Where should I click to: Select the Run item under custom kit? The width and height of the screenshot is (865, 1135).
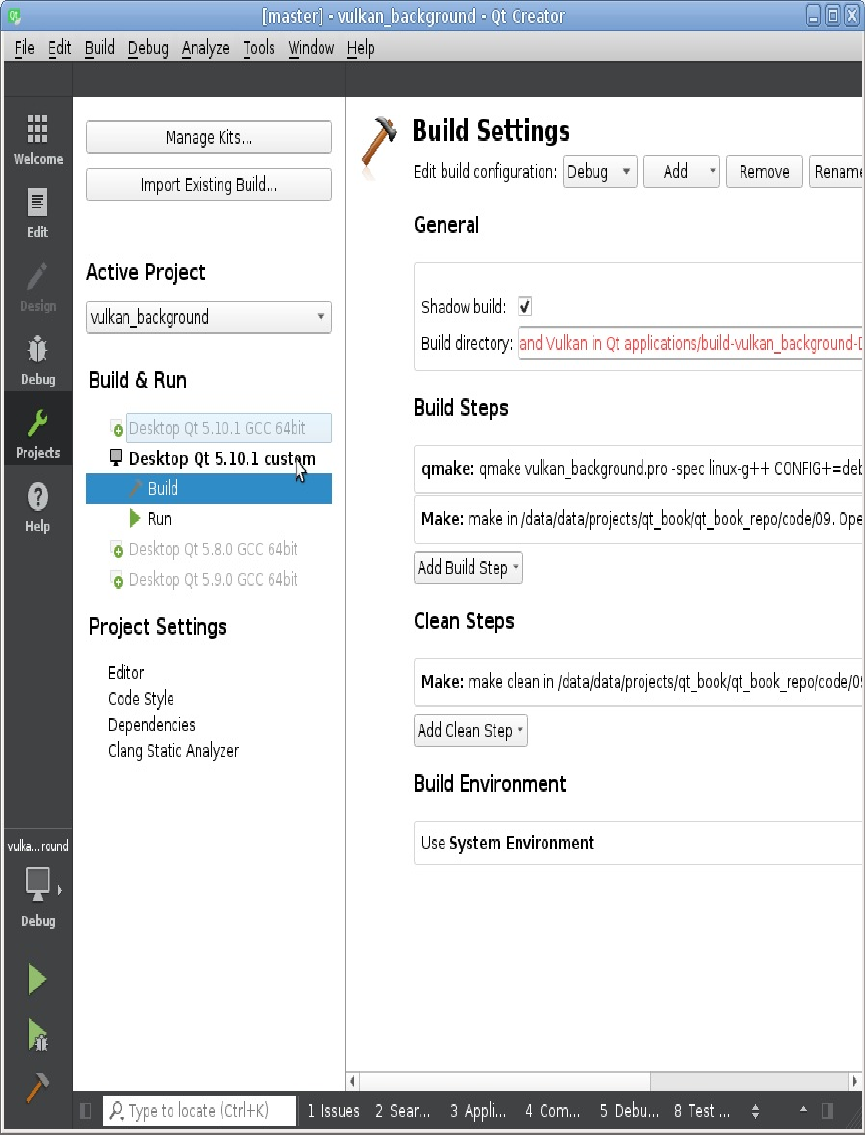tap(159, 519)
